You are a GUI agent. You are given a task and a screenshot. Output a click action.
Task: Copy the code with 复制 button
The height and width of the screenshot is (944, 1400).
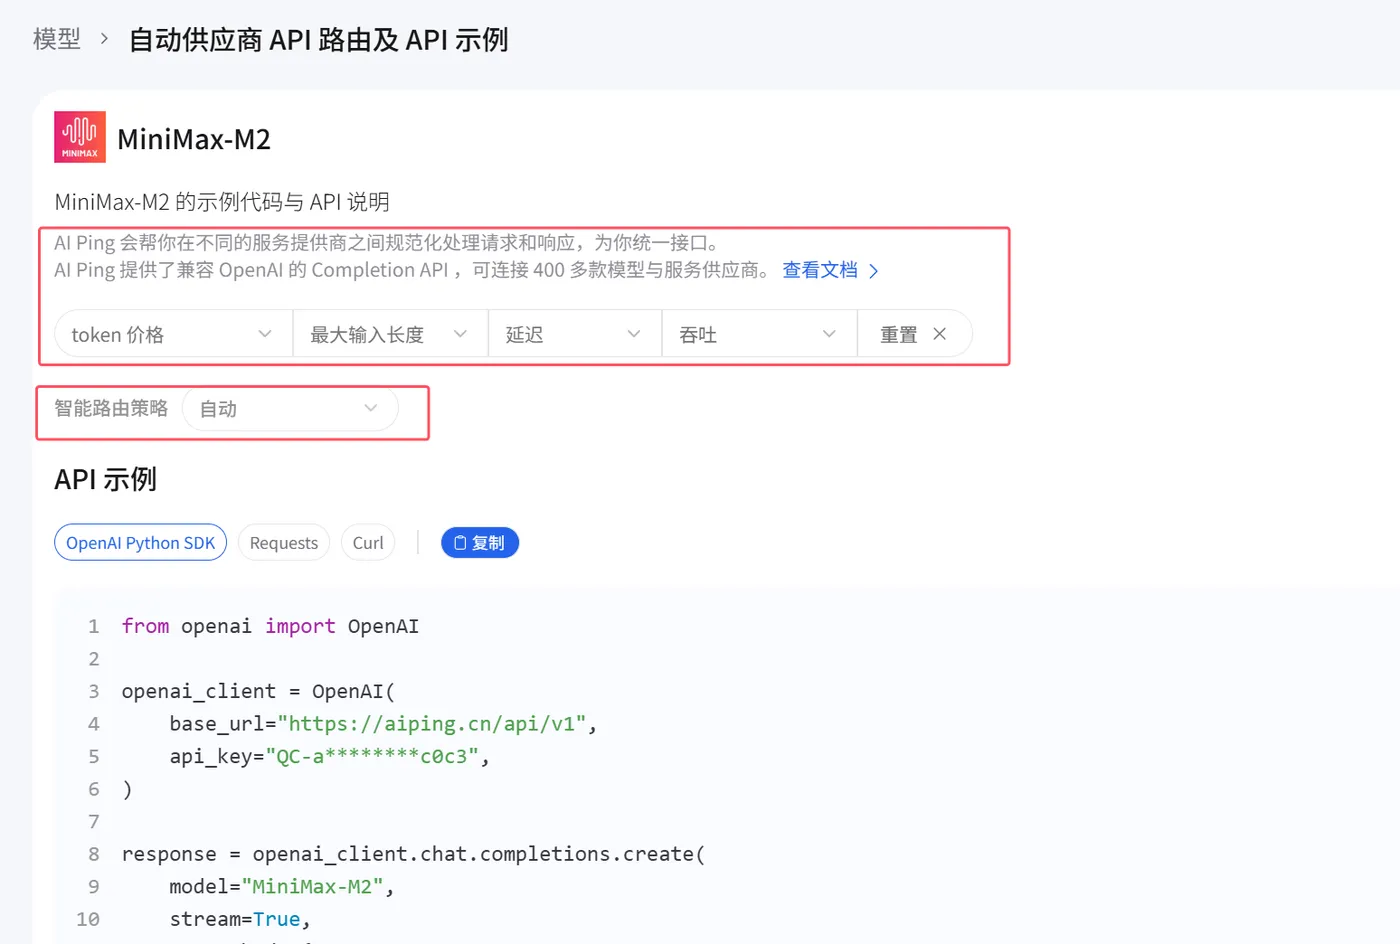pos(480,542)
